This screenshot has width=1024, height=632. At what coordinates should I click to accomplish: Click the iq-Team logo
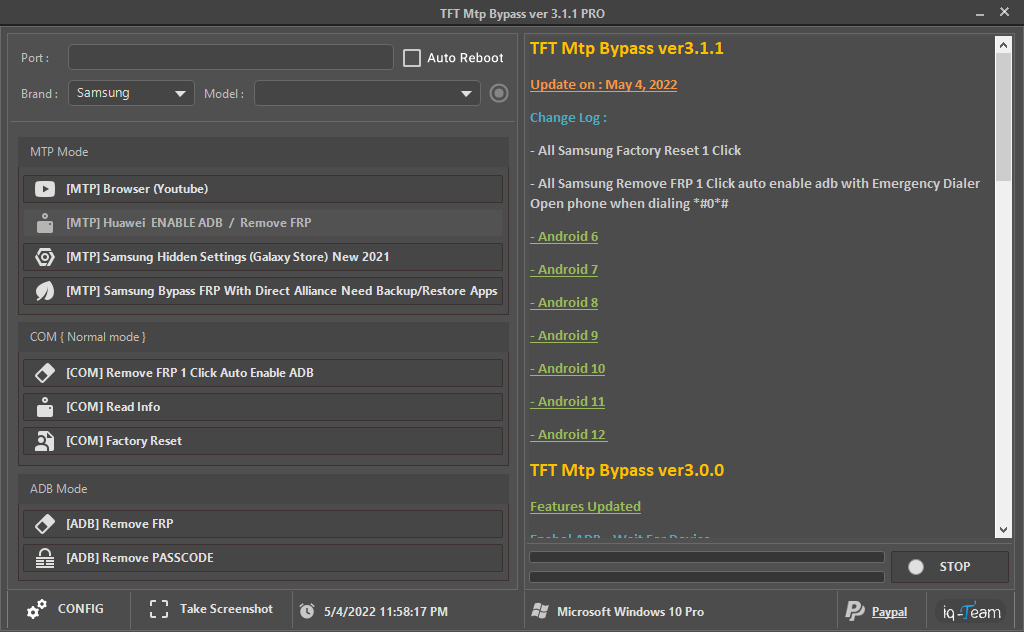(972, 612)
